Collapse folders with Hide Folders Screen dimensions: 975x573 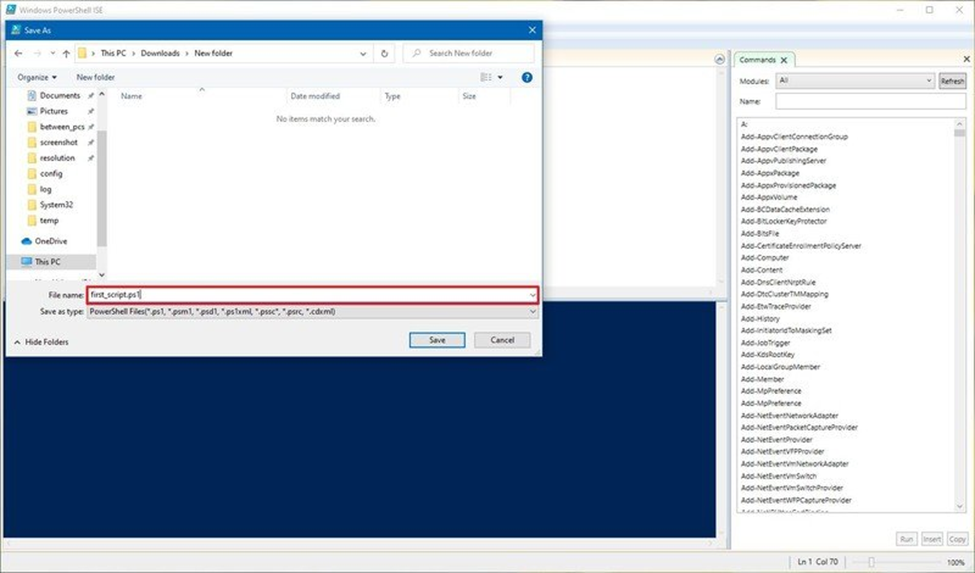click(41, 342)
